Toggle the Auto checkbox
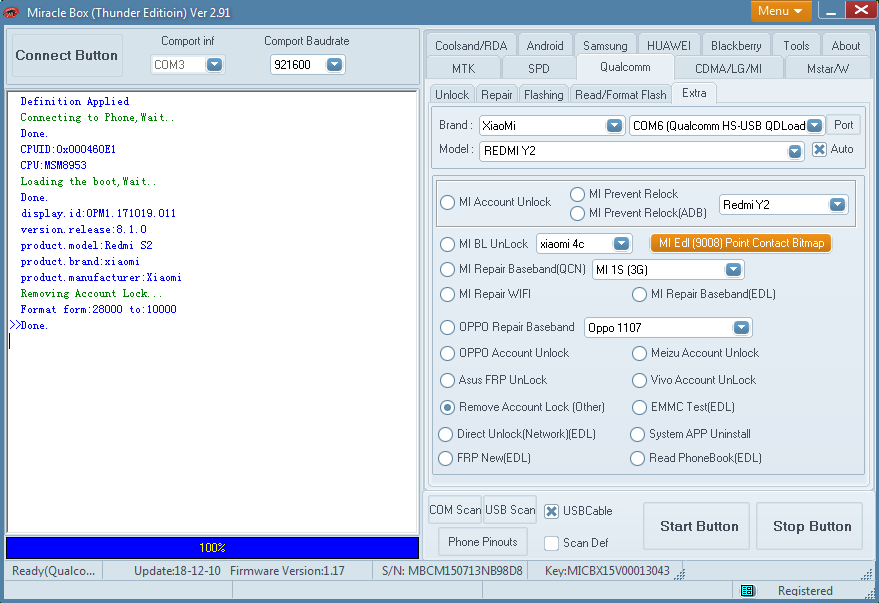This screenshot has width=879, height=603. (819, 149)
